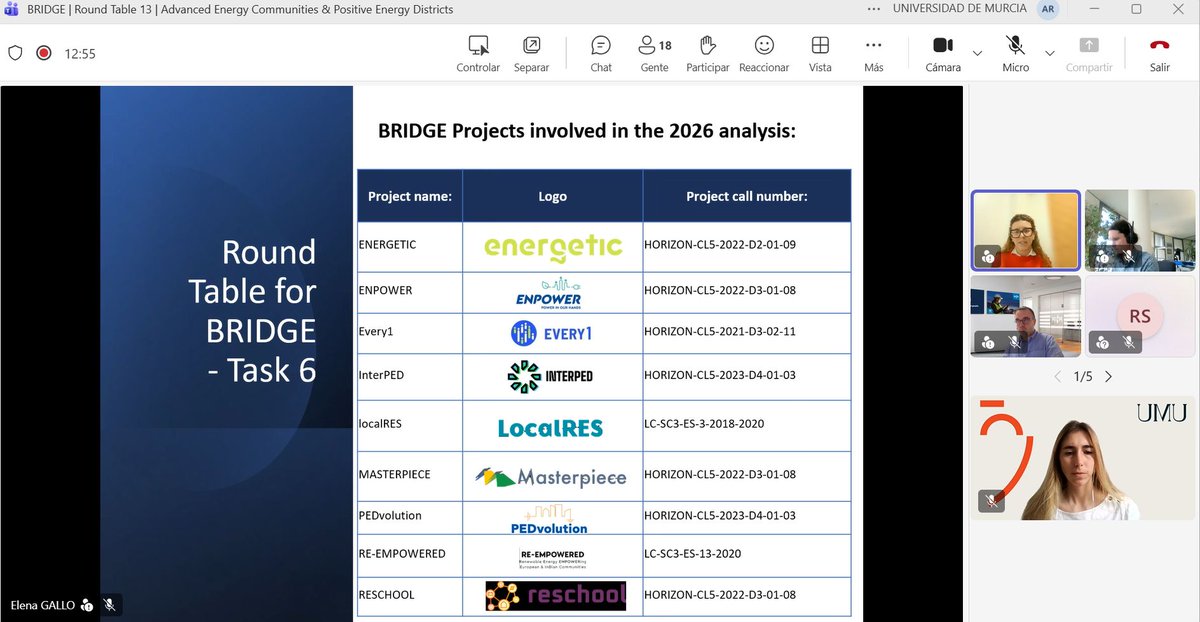
Task: Open the AR profile avatar
Action: [1047, 9]
